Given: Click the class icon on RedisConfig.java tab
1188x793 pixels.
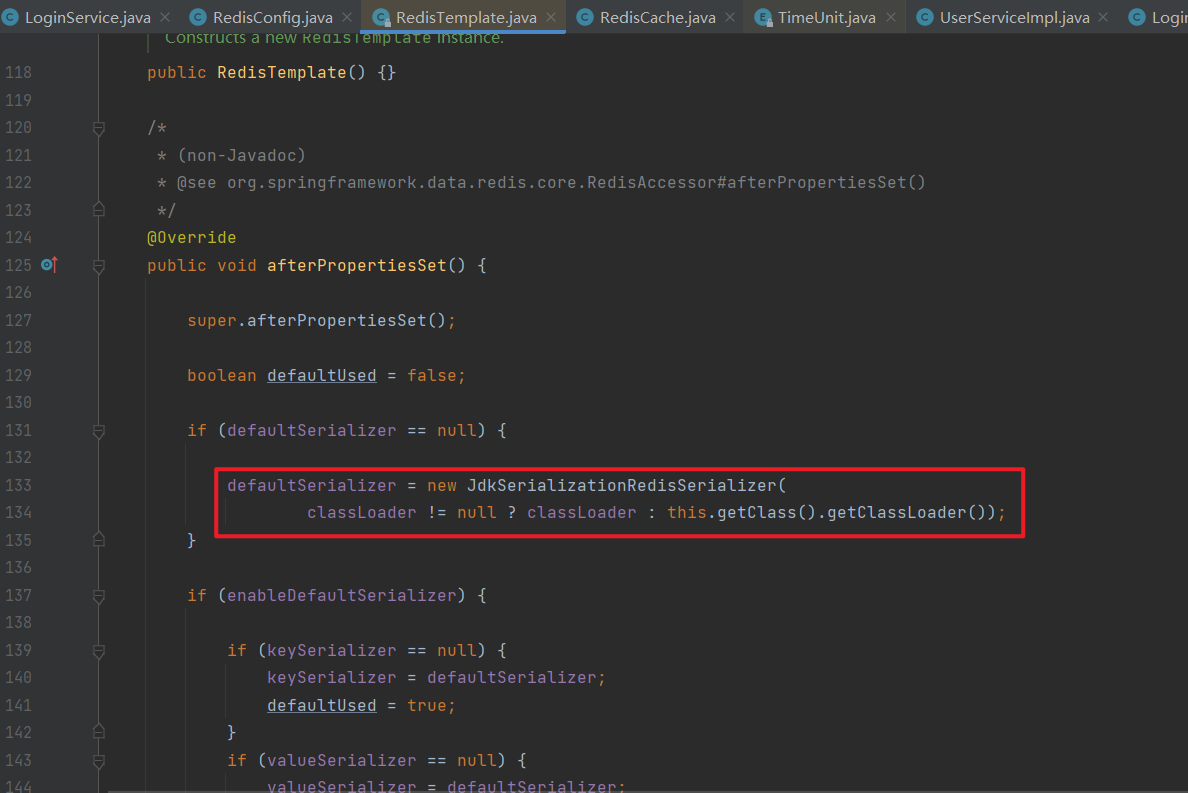Looking at the screenshot, I should tap(198, 17).
